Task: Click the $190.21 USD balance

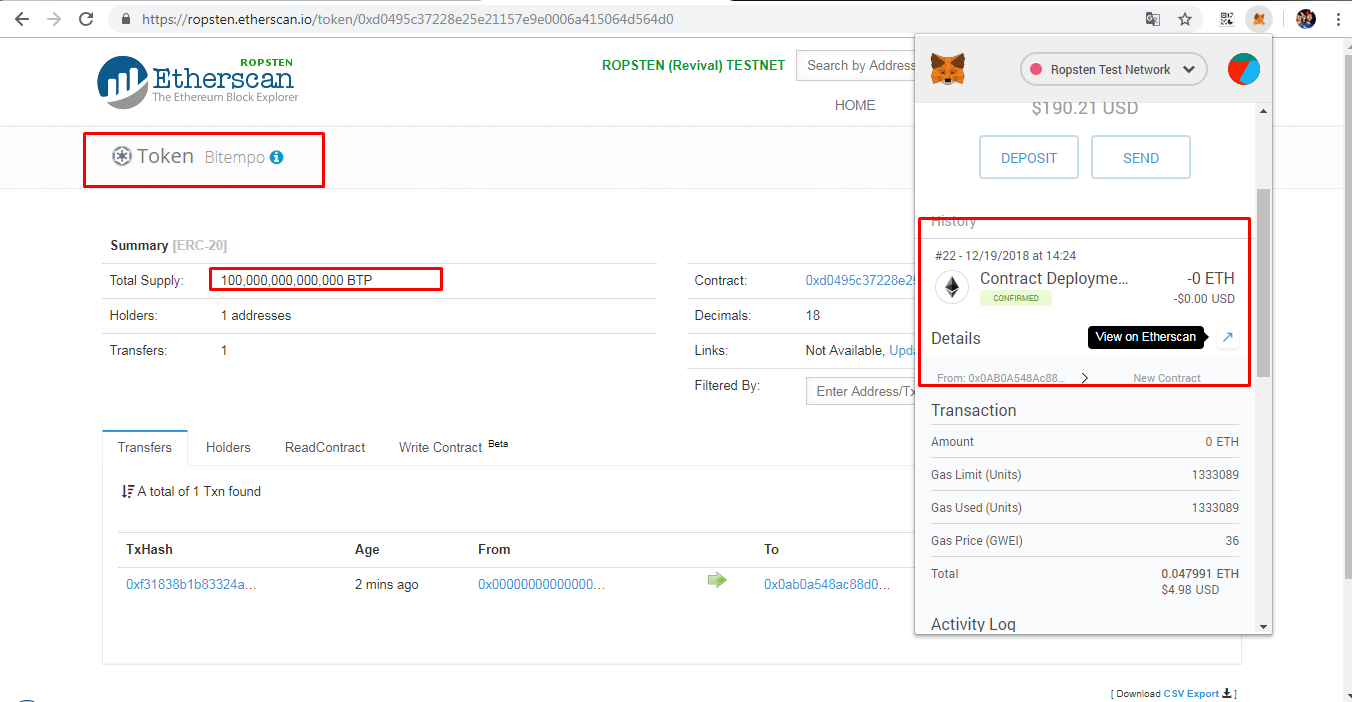Action: [1084, 108]
